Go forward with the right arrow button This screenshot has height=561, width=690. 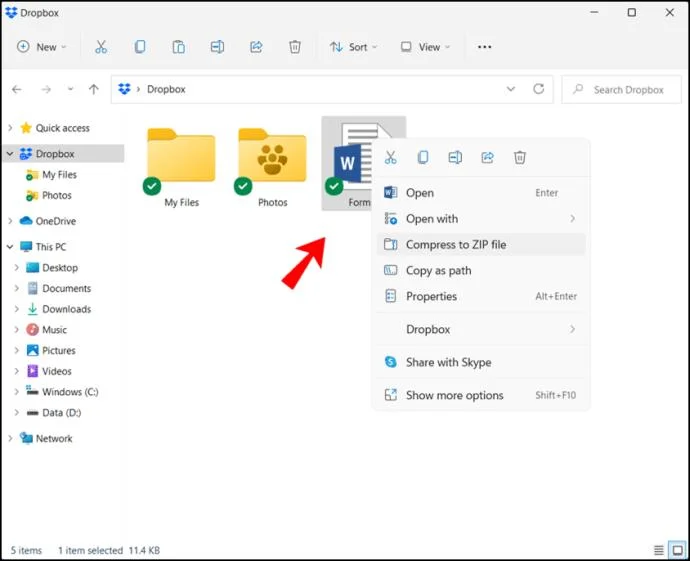pyautogui.click(x=46, y=89)
